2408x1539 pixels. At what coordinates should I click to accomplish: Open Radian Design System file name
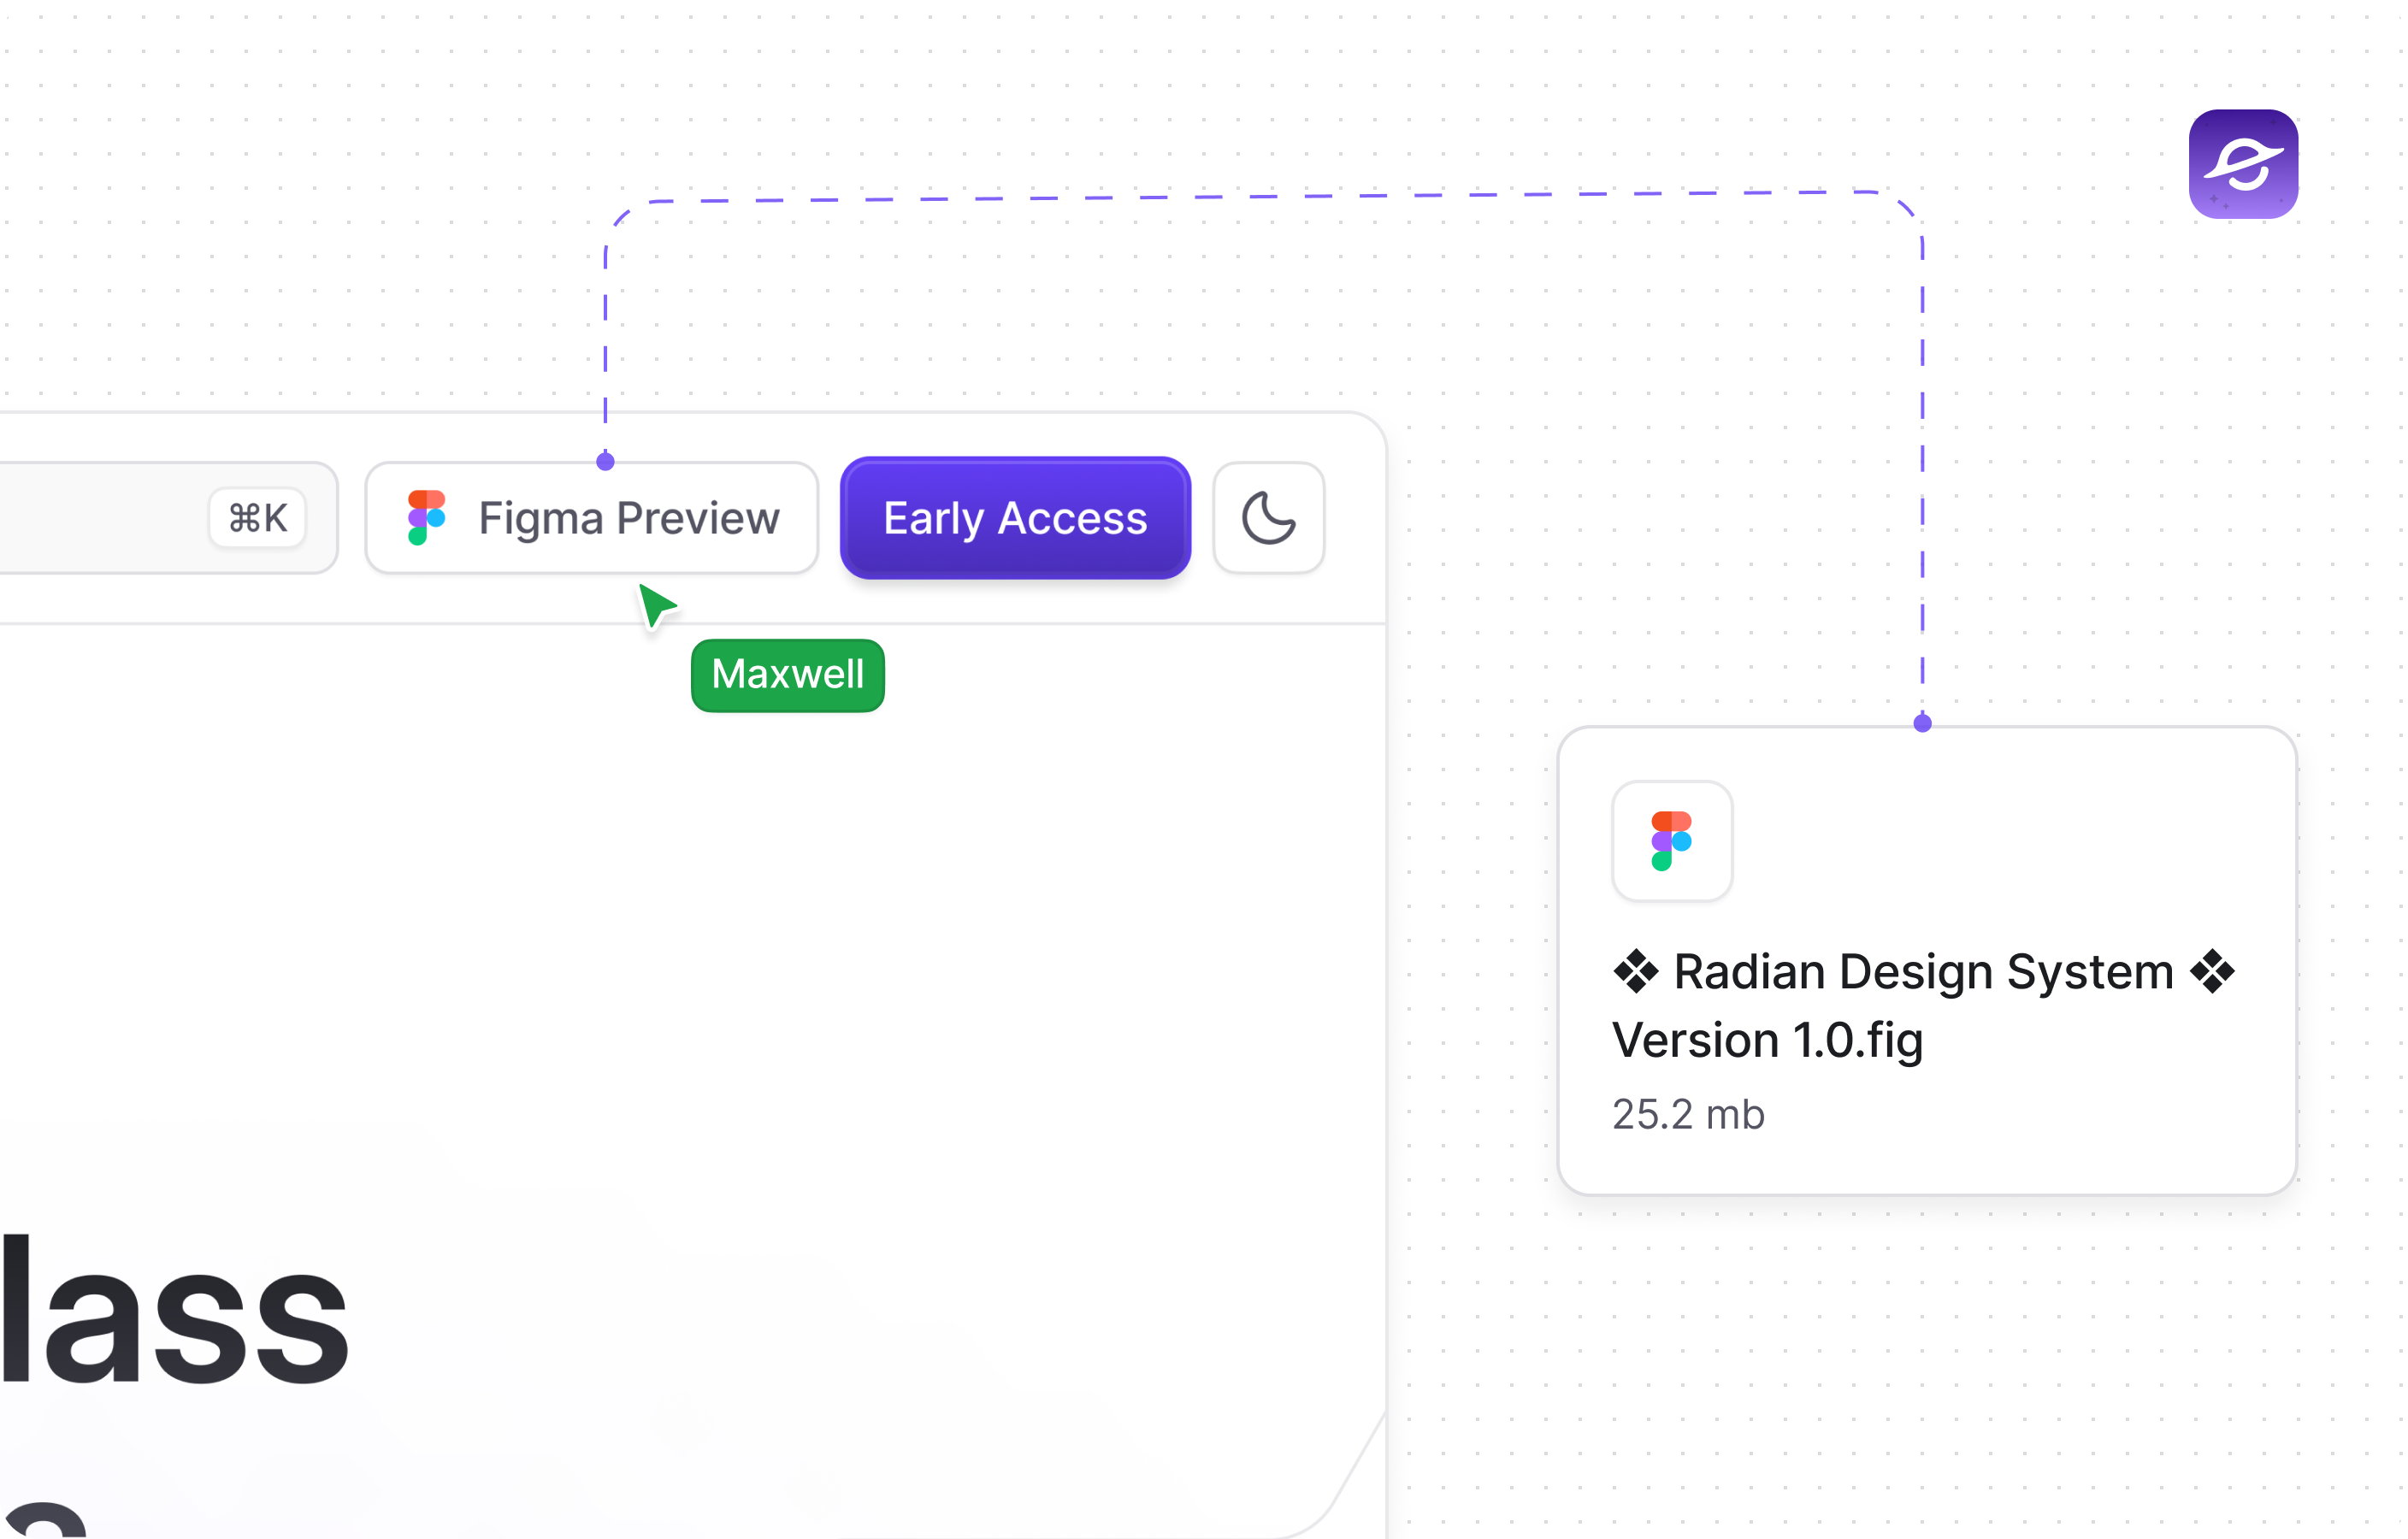click(x=1922, y=972)
